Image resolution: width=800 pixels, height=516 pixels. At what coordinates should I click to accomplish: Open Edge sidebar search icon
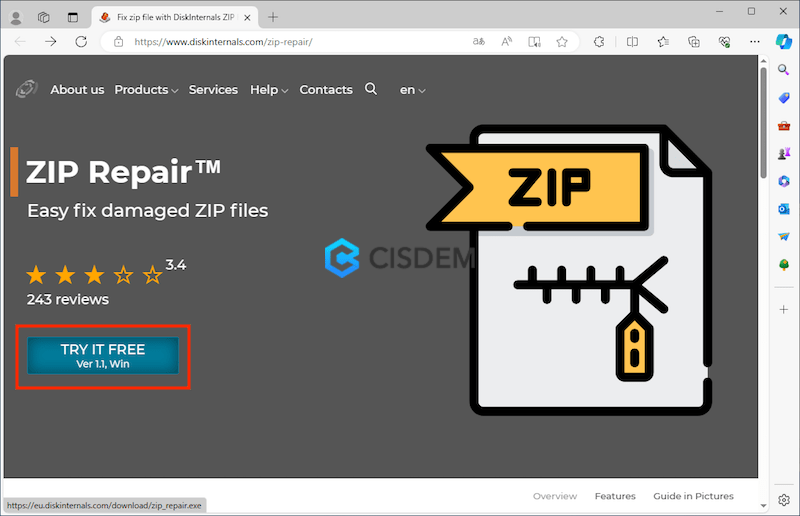tap(783, 71)
